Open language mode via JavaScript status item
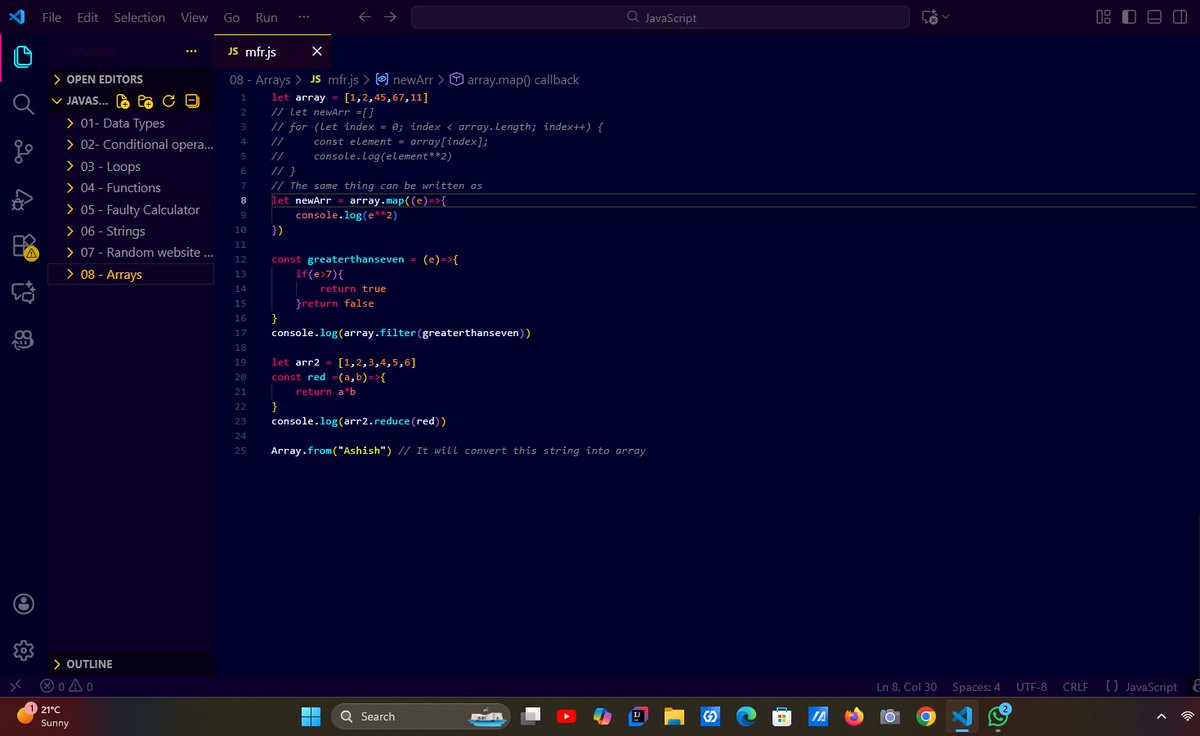Screen dimensions: 1200x736 point(1143,687)
